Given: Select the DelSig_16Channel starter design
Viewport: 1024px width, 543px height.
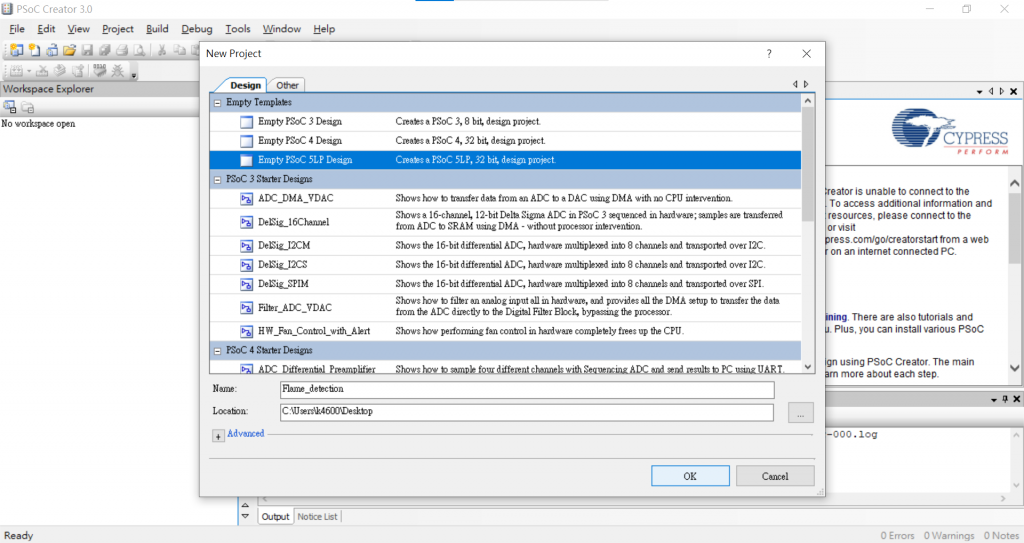Looking at the screenshot, I should (x=505, y=221).
